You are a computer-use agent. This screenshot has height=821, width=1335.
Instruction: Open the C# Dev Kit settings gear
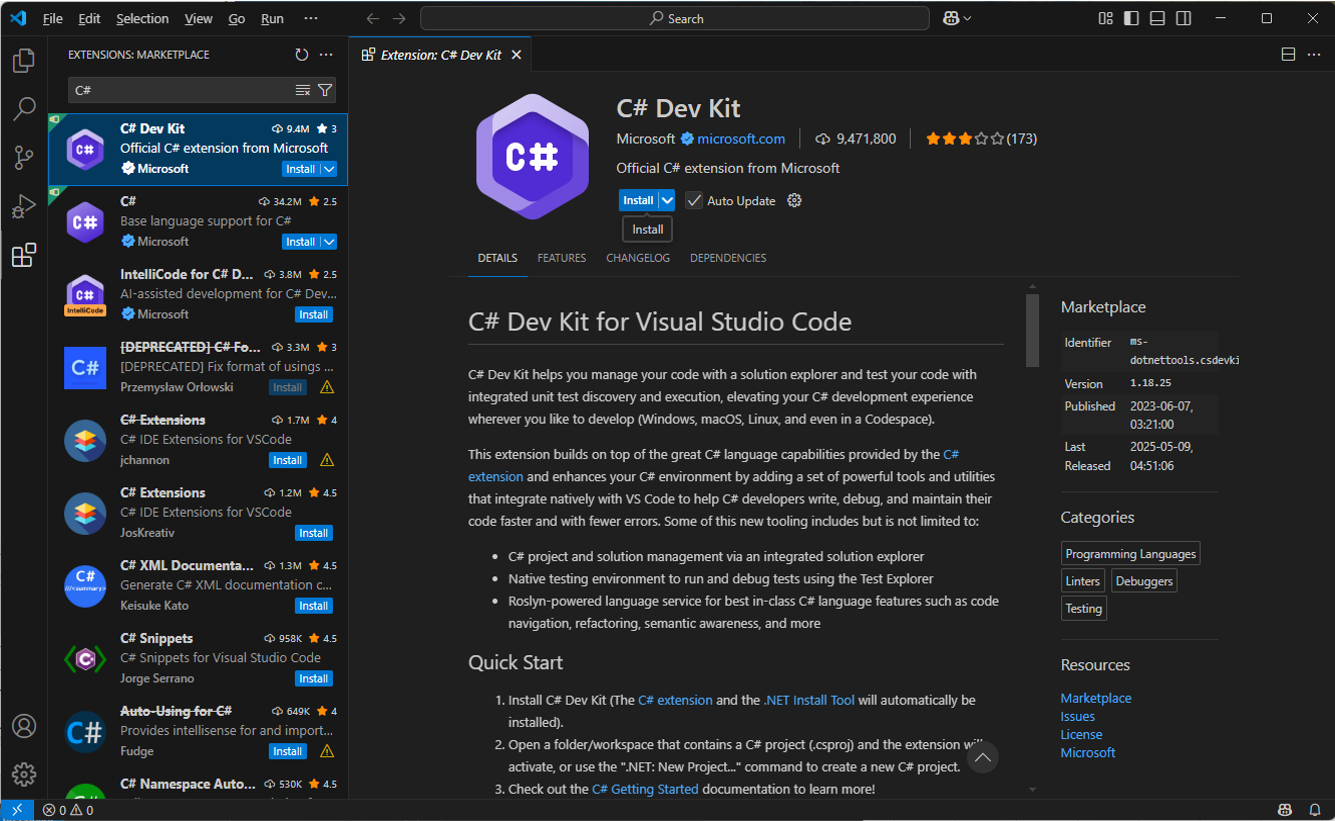(794, 200)
